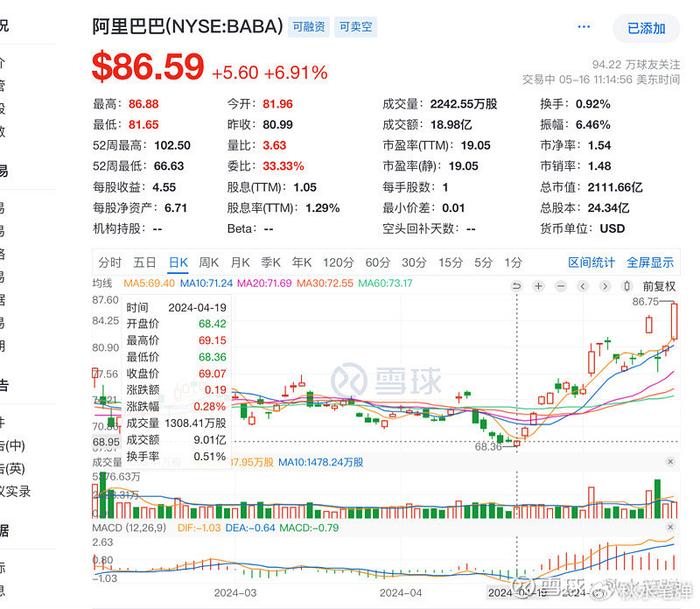Select the 季K quarterly chart tab
The height and width of the screenshot is (609, 700).
[x=271, y=263]
